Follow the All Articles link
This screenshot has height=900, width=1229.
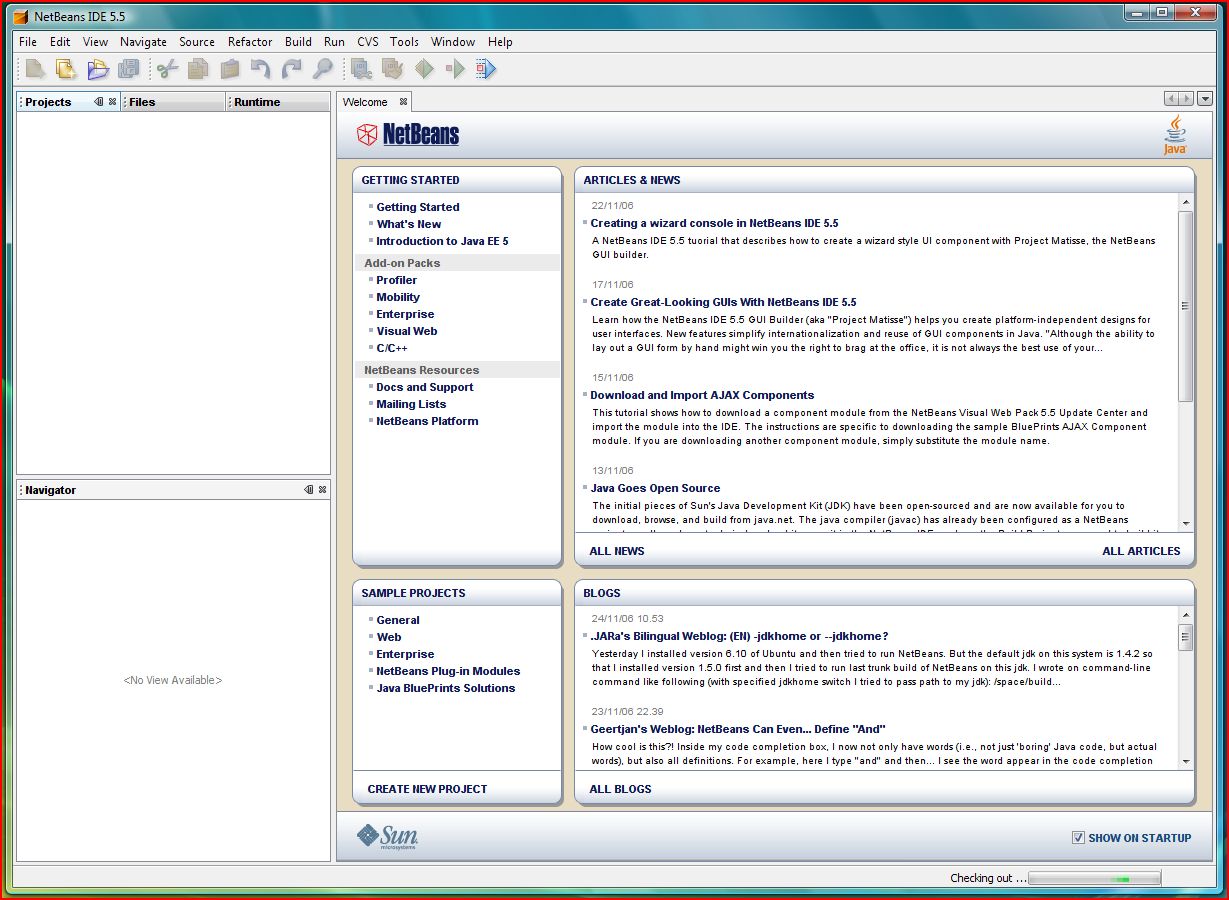coord(1141,551)
